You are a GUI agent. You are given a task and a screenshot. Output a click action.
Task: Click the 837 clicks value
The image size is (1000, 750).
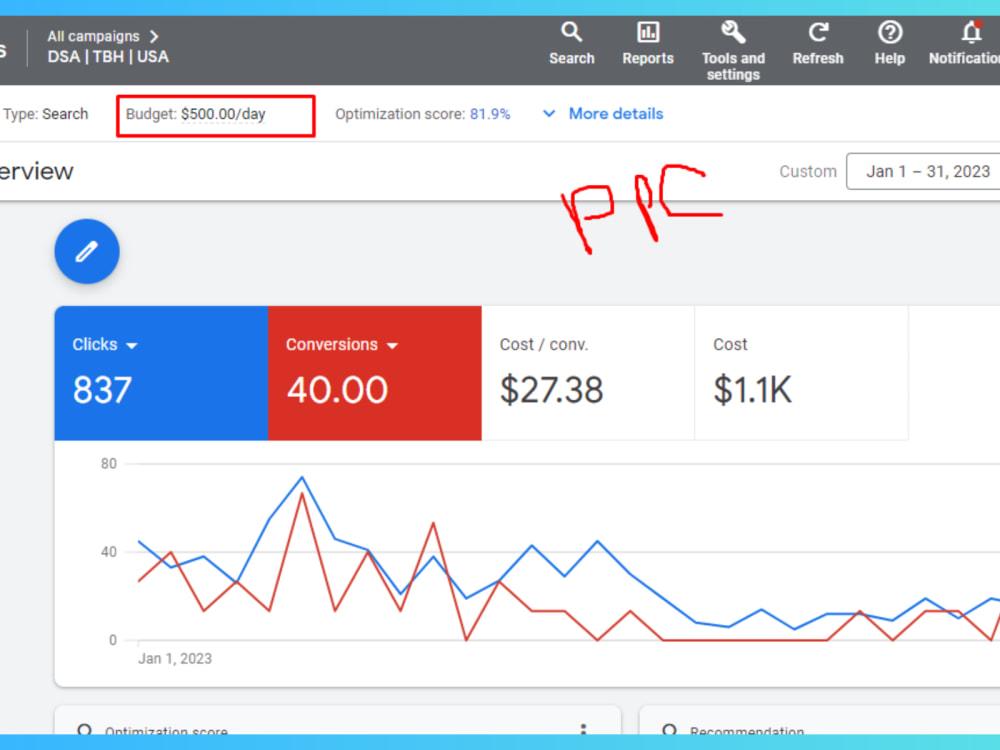click(102, 389)
